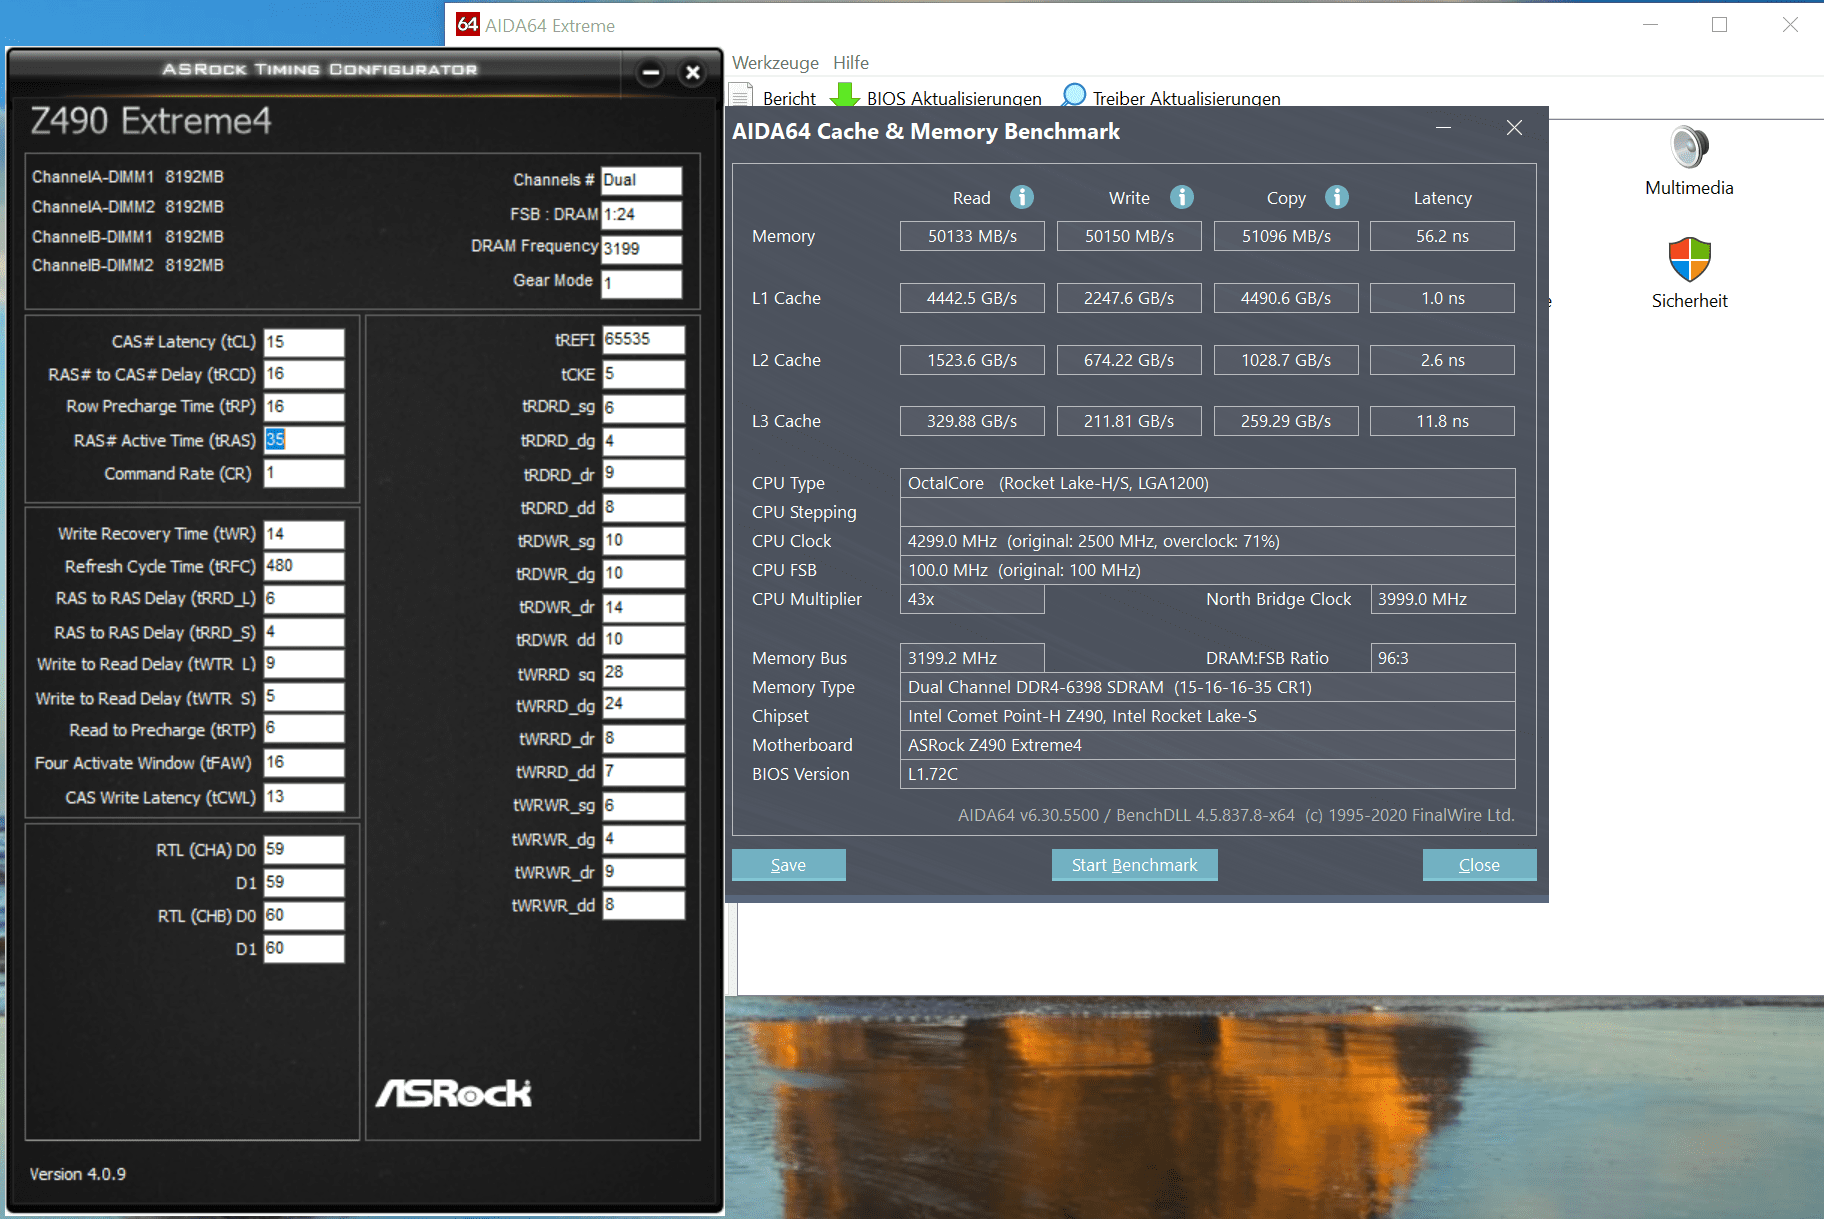1824x1219 pixels.
Task: Click the Command Rate (CR) field
Action: tap(304, 473)
